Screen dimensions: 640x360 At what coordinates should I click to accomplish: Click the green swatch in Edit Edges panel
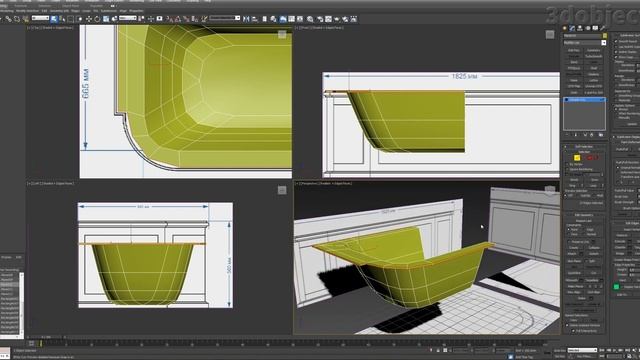tap(616, 287)
